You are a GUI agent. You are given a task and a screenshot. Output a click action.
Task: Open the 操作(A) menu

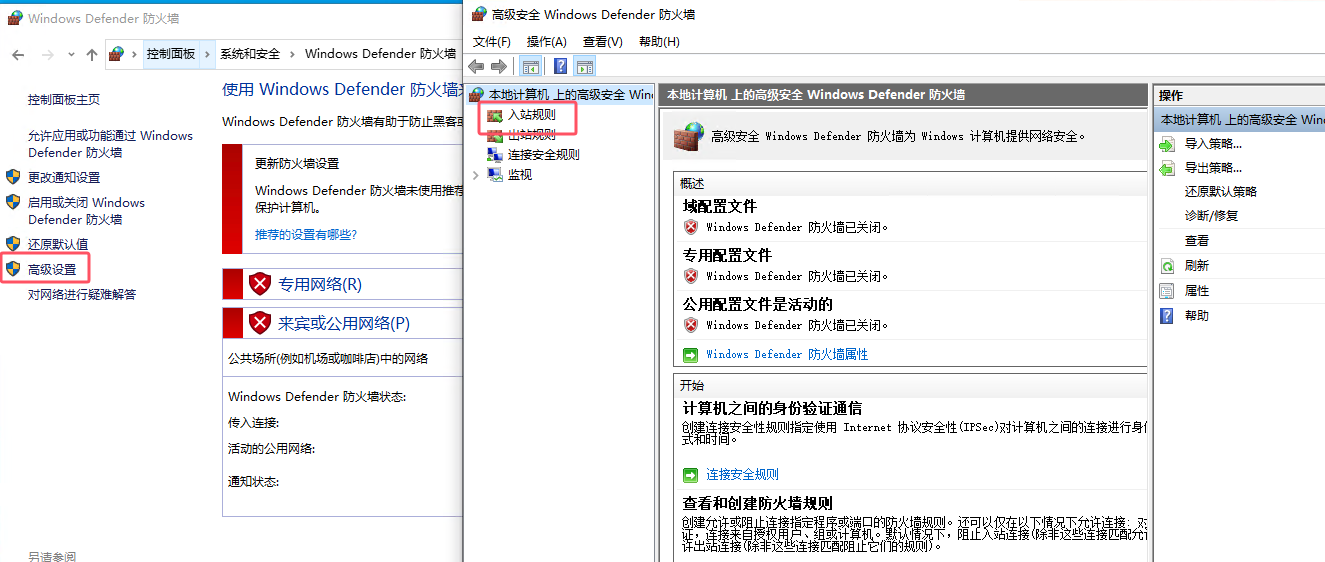pos(546,41)
